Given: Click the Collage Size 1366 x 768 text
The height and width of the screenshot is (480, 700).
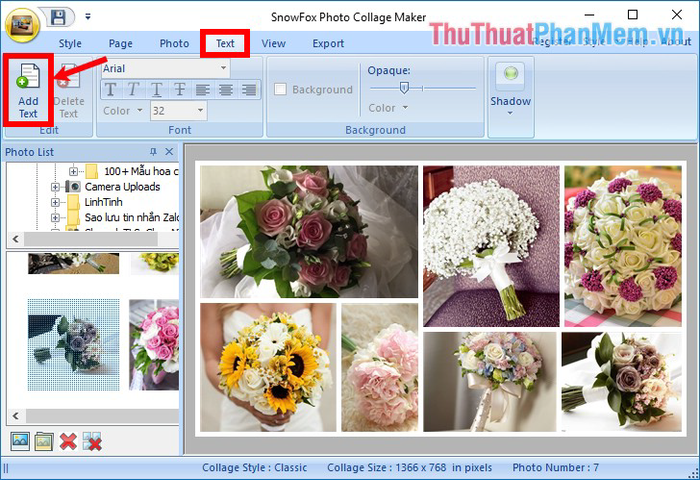Looking at the screenshot, I should point(409,467).
